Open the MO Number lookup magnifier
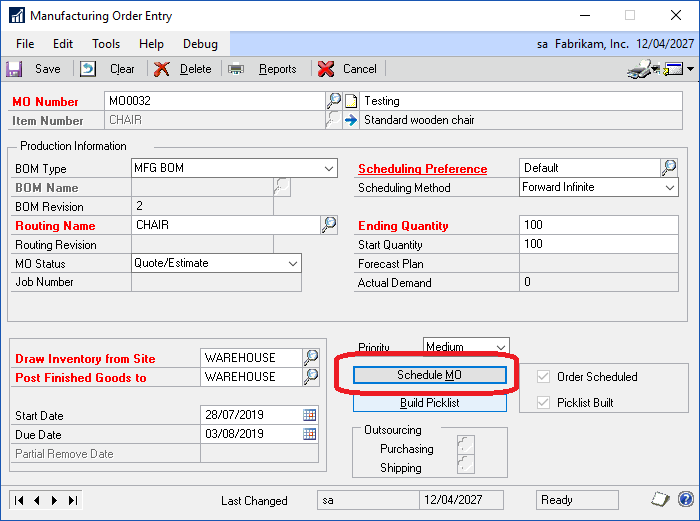 tap(333, 101)
